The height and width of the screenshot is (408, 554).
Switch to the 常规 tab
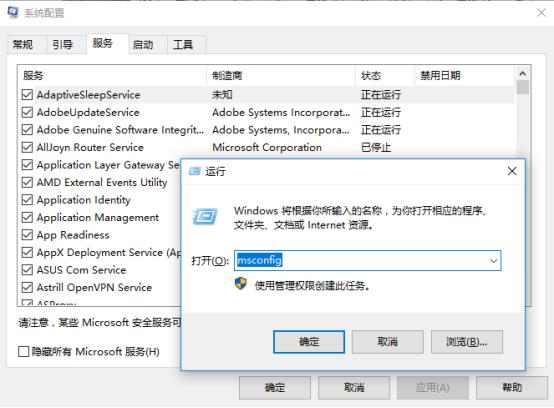pos(23,45)
